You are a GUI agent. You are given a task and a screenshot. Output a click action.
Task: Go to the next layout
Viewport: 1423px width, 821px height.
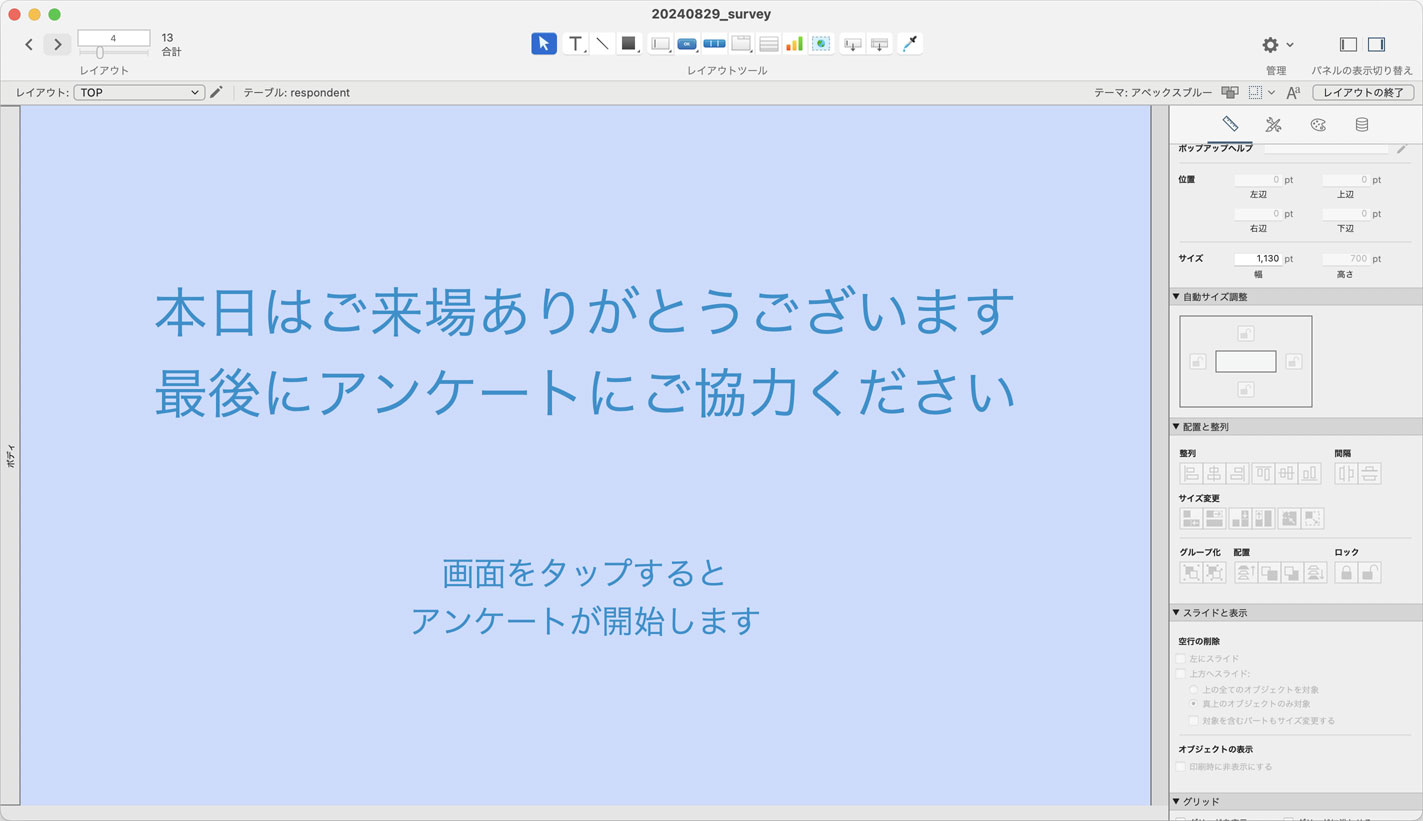(57, 44)
